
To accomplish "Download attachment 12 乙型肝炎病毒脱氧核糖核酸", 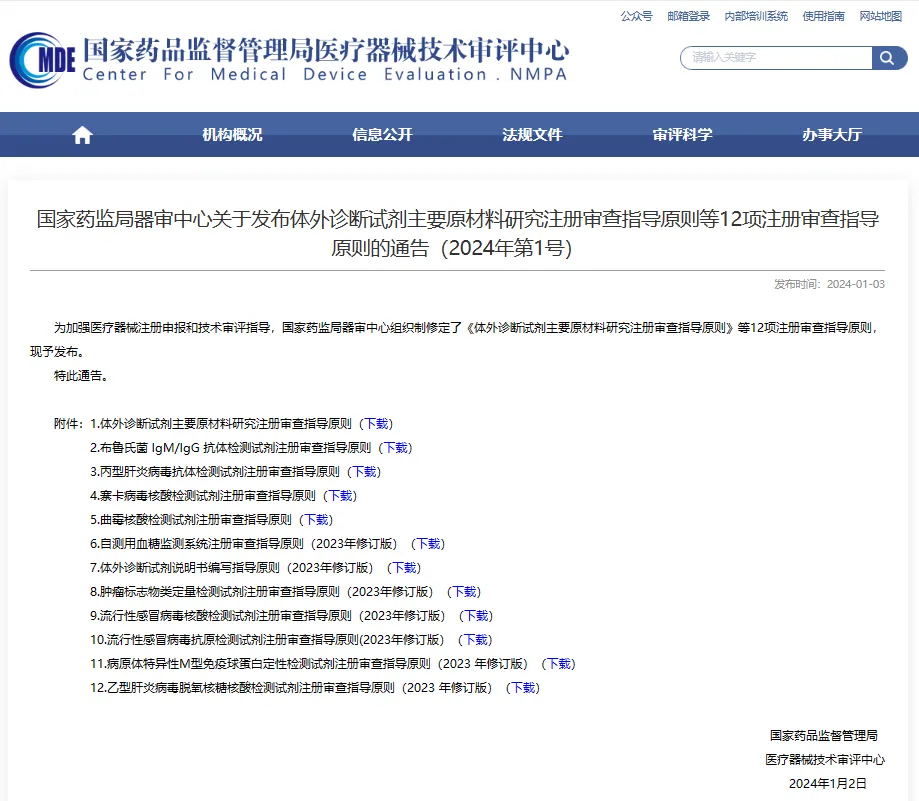I will click(523, 688).
